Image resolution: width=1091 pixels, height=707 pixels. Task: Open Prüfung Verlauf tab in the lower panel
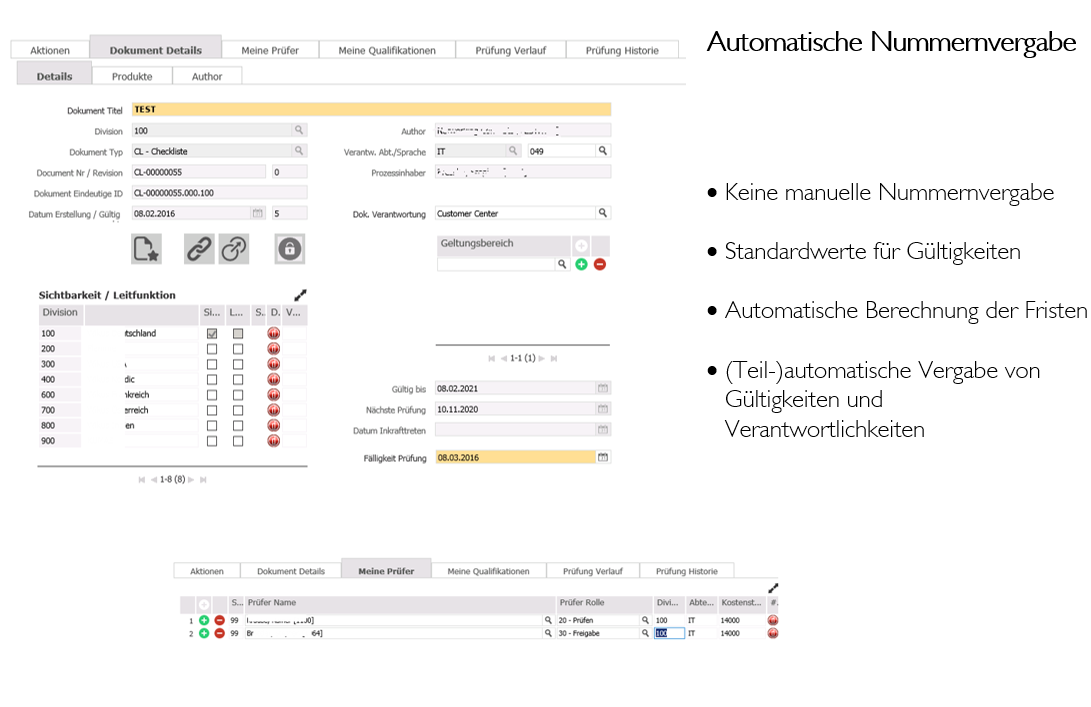pyautogui.click(x=593, y=571)
